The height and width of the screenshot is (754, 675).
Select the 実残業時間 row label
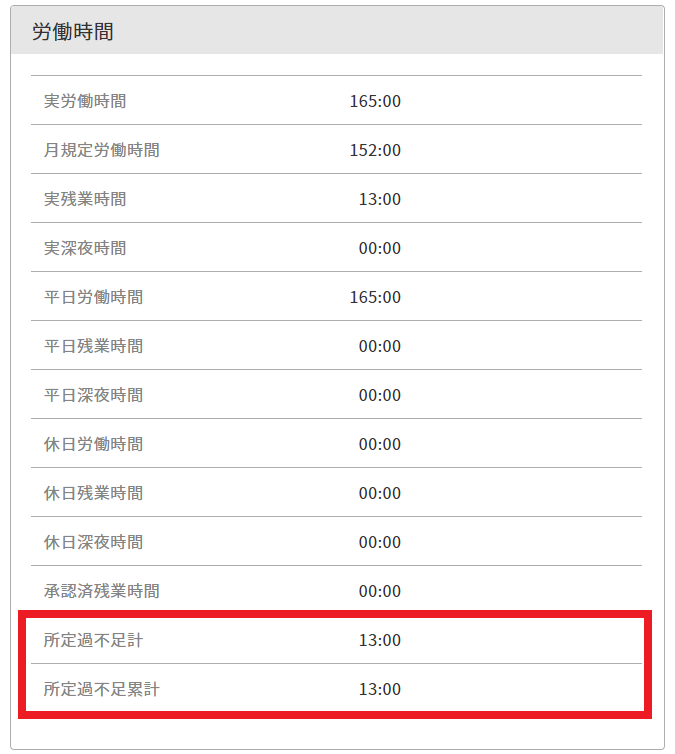(x=85, y=199)
